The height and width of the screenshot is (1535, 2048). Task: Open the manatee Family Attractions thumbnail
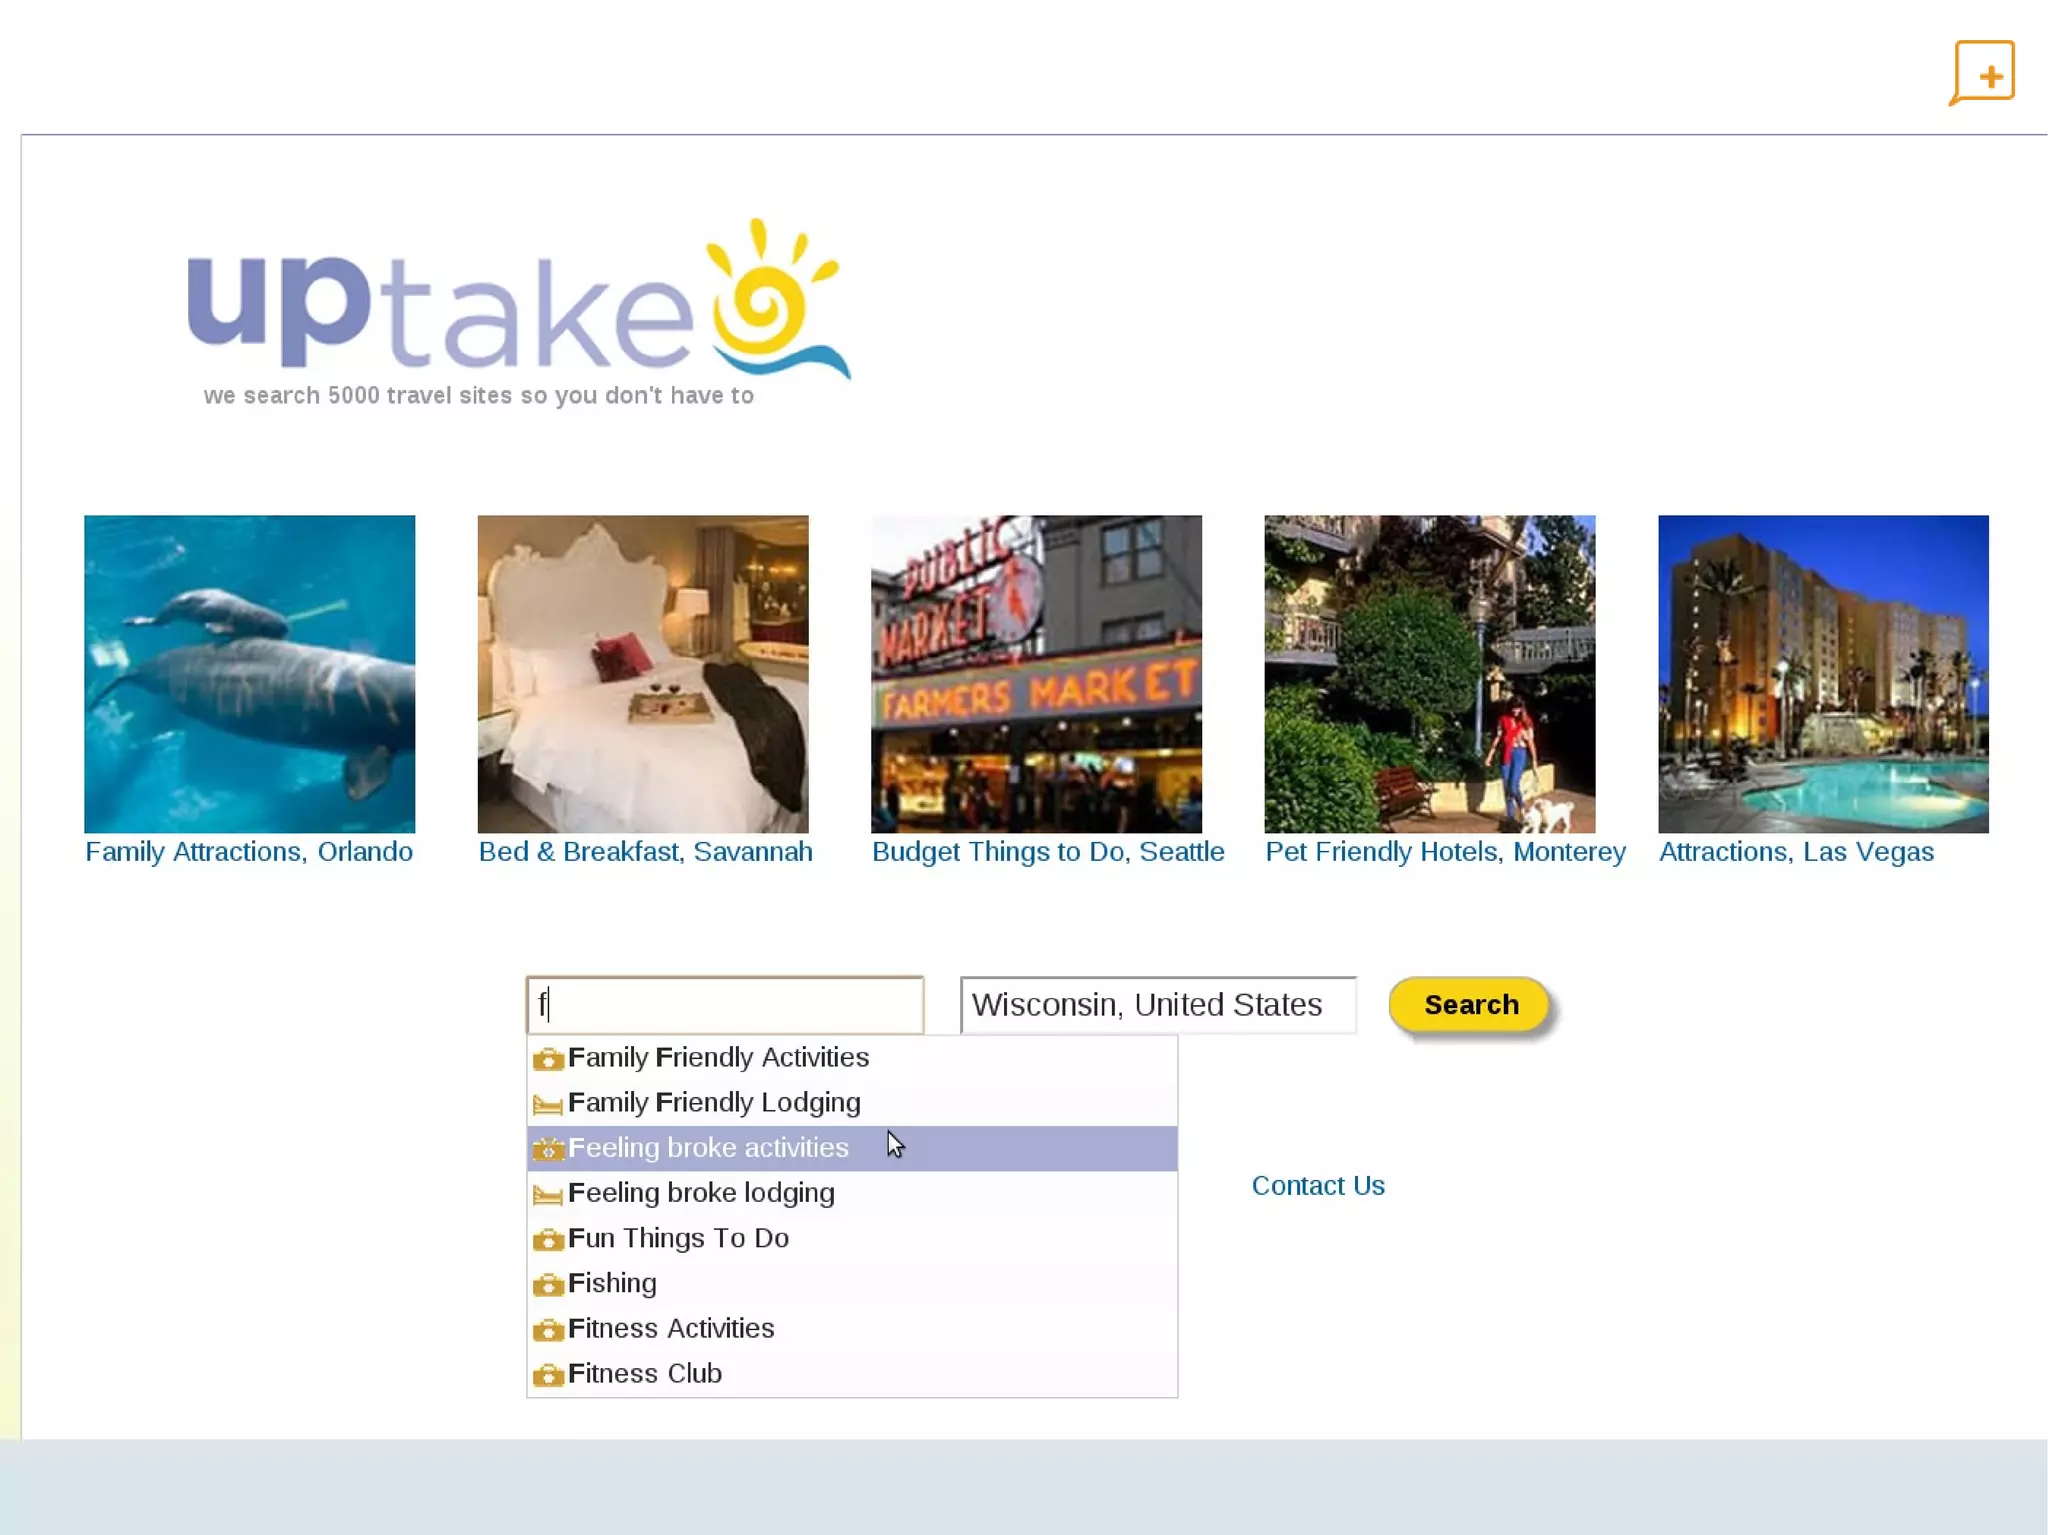[x=249, y=674]
